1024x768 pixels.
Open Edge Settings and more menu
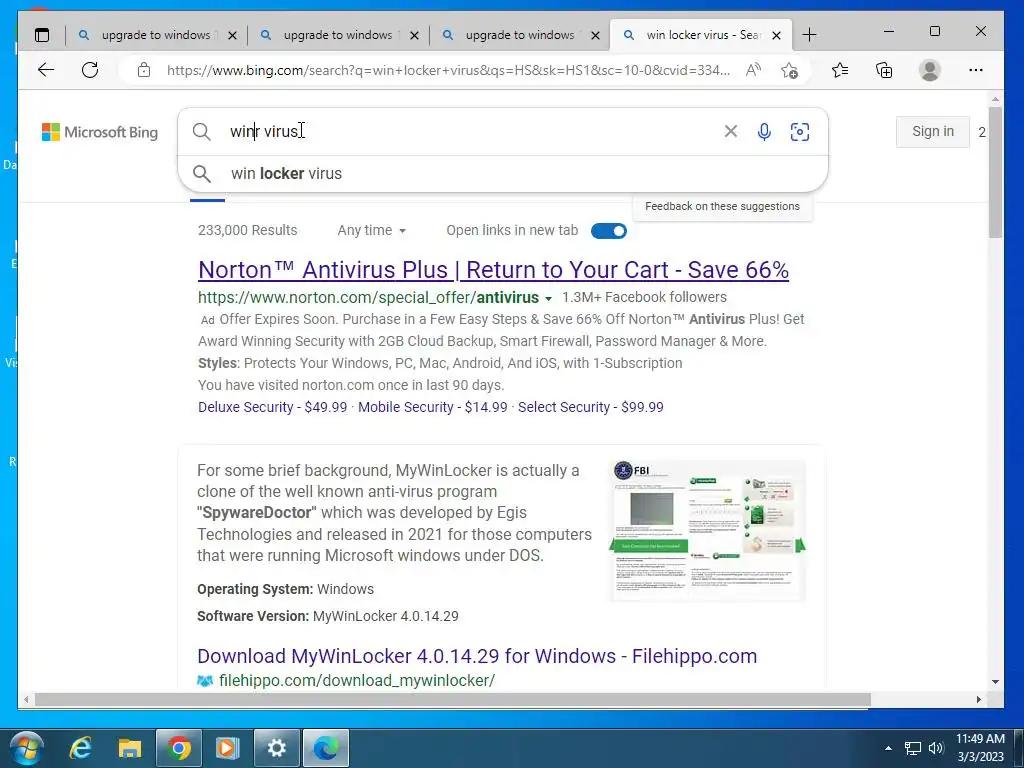coord(976,70)
